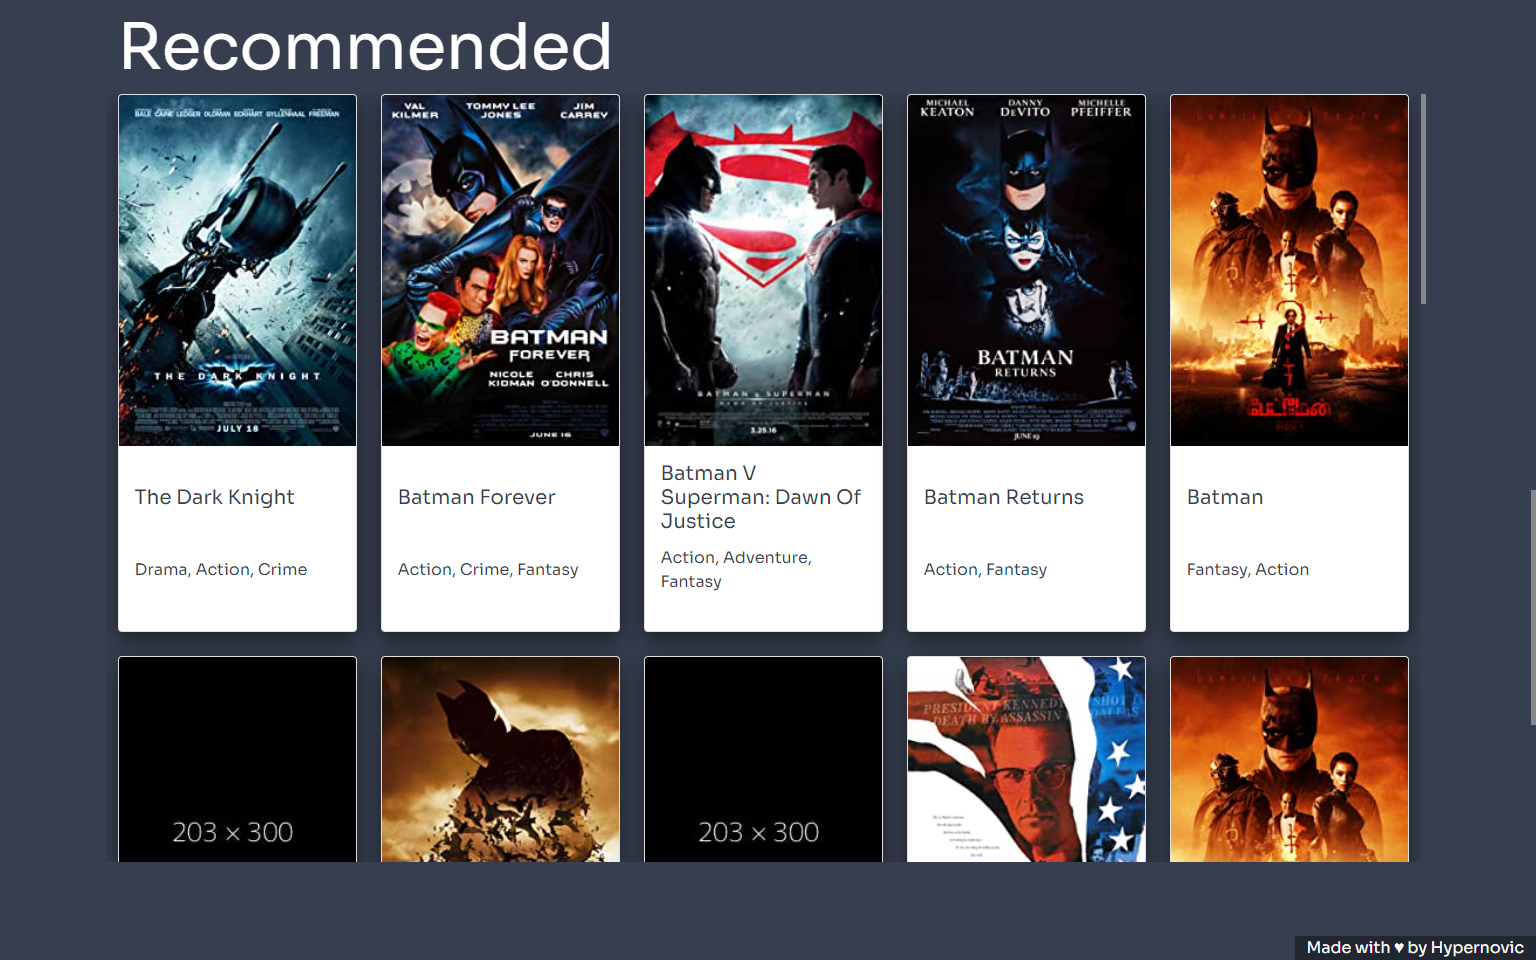Click the Batman Begins poster in second row

point(500,758)
